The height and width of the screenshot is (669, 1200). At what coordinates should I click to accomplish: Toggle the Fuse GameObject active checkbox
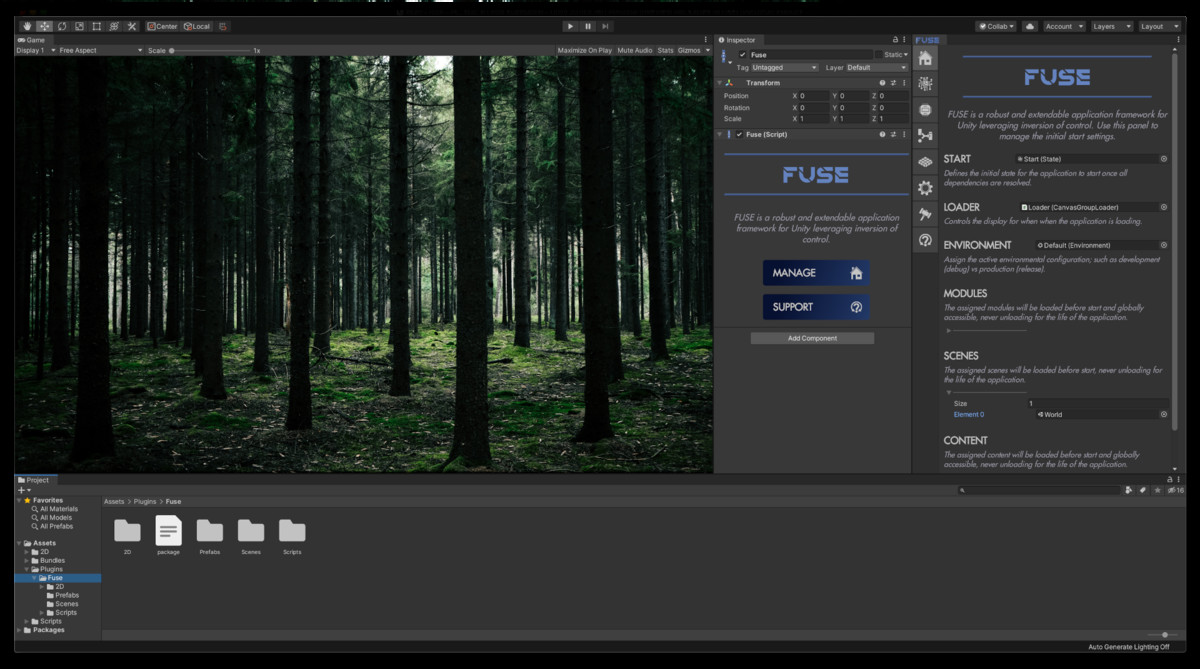(x=742, y=55)
